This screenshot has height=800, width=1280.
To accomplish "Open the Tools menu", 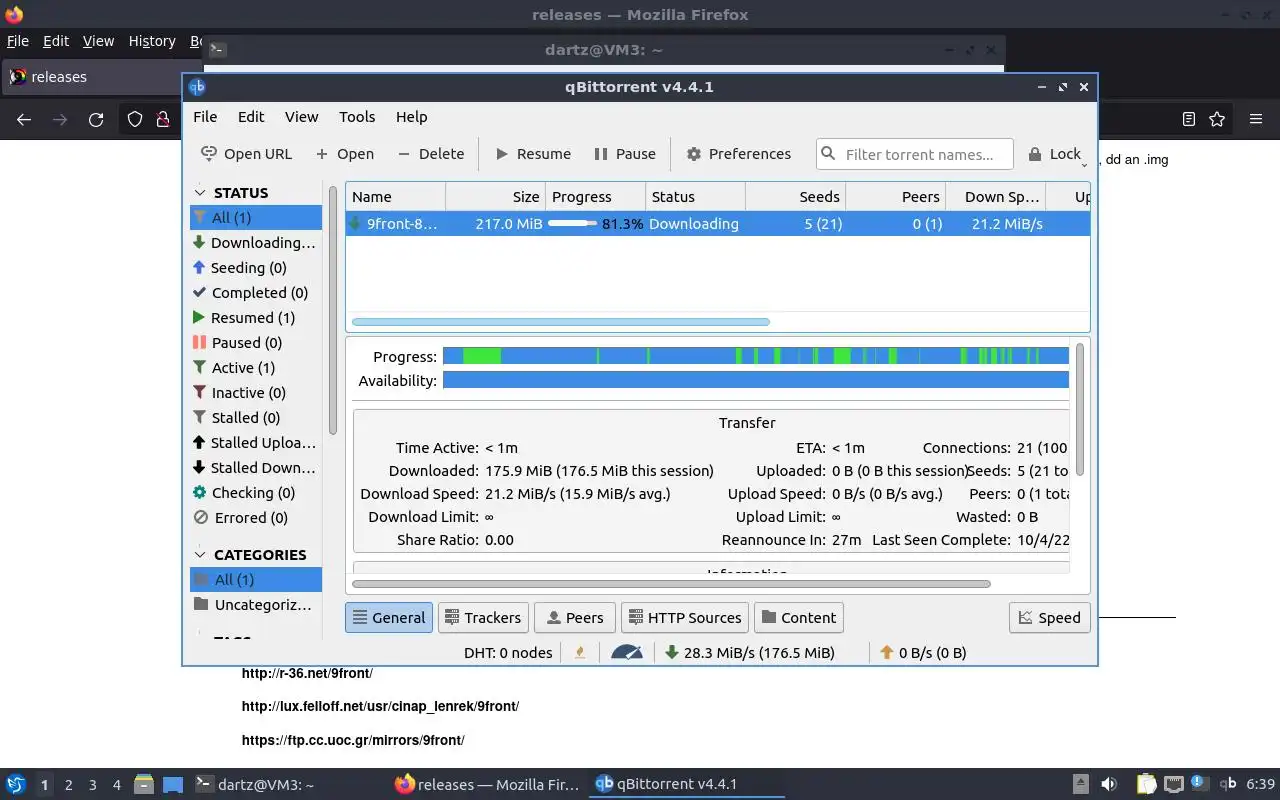I will coord(357,117).
